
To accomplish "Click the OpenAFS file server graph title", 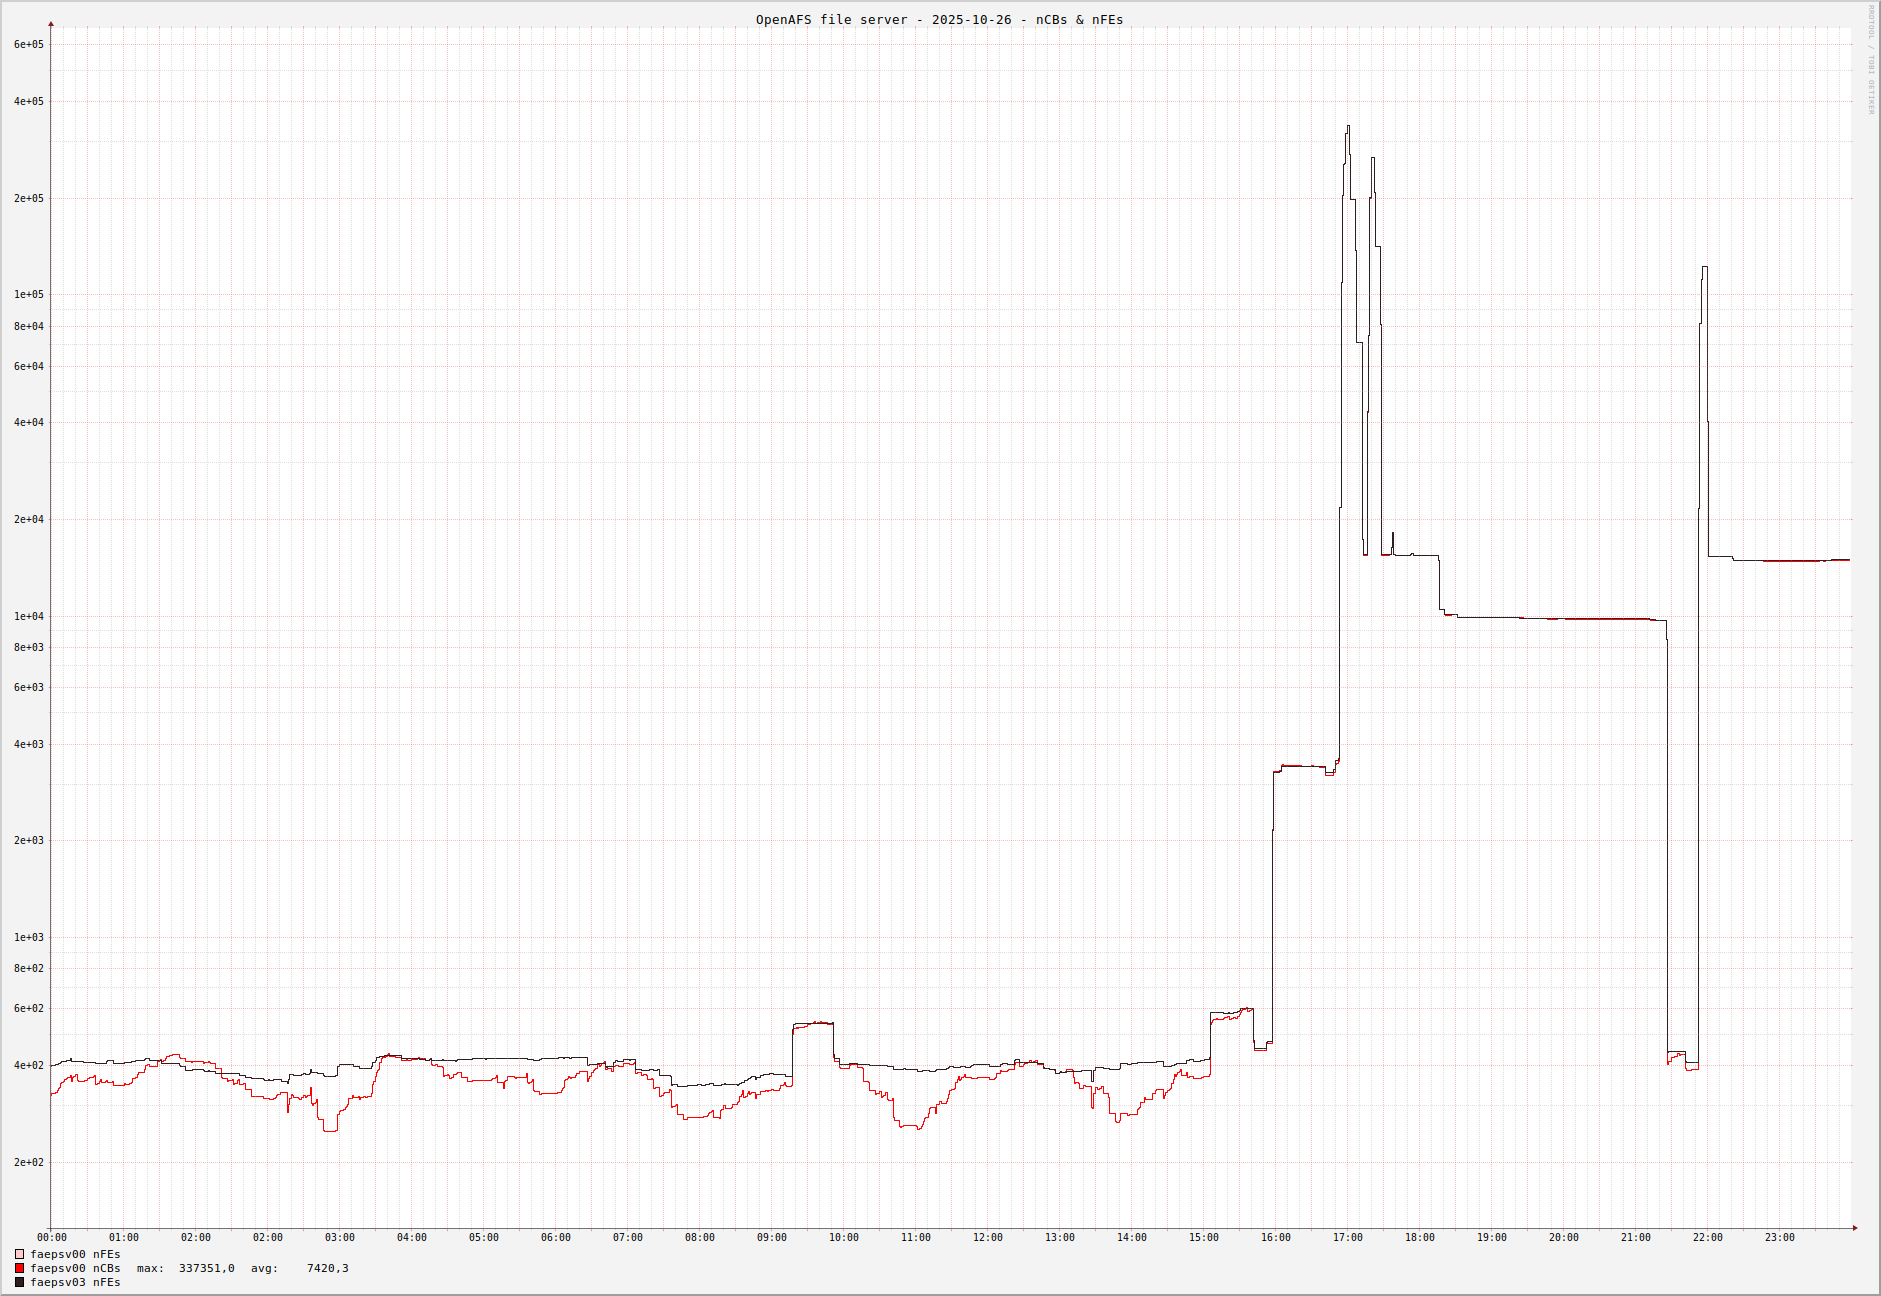I will 939,20.
